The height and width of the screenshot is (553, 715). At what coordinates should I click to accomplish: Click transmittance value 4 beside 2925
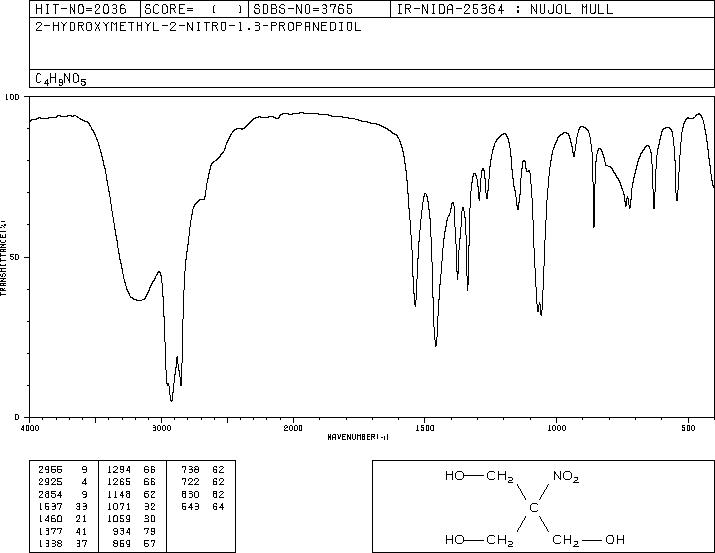click(x=84, y=482)
